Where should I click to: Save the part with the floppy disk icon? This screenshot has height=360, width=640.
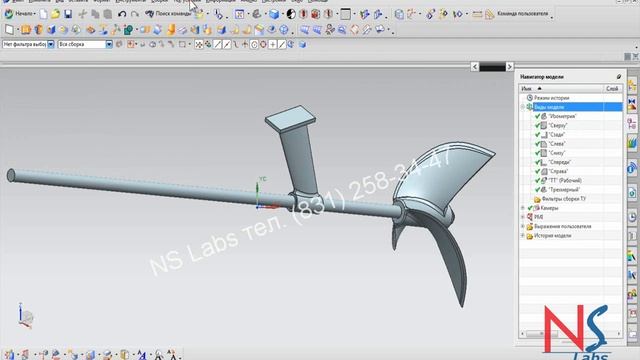(x=68, y=14)
